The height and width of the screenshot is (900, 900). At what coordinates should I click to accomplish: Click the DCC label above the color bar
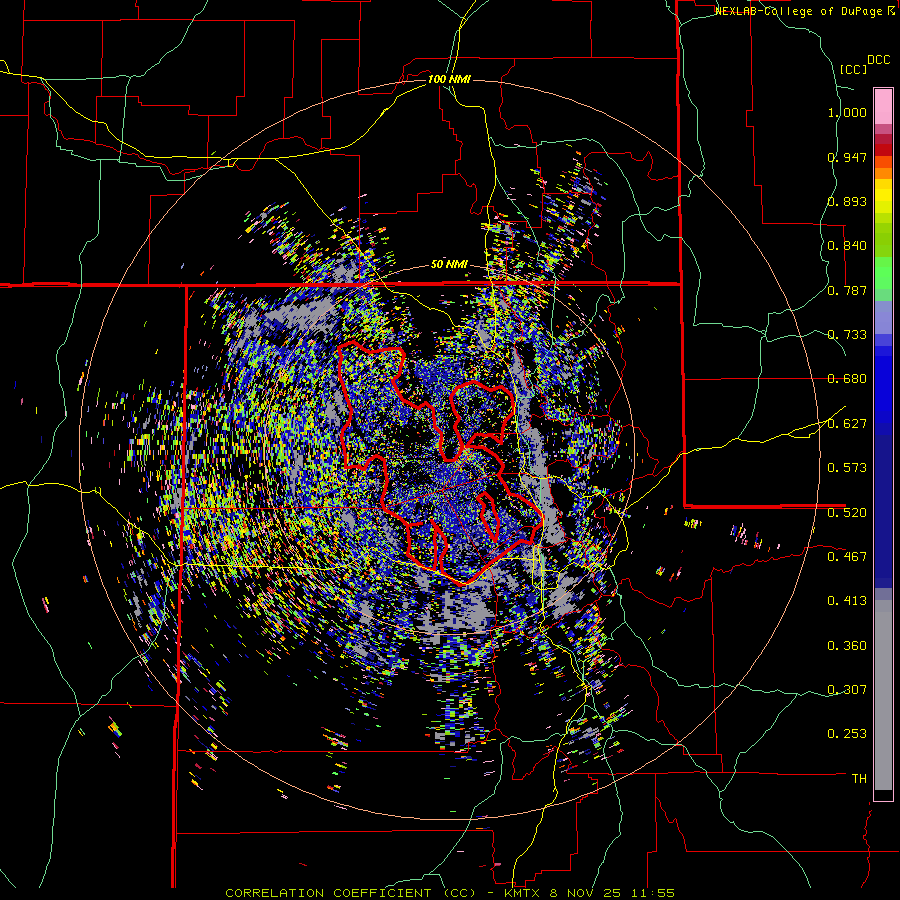[x=878, y=60]
